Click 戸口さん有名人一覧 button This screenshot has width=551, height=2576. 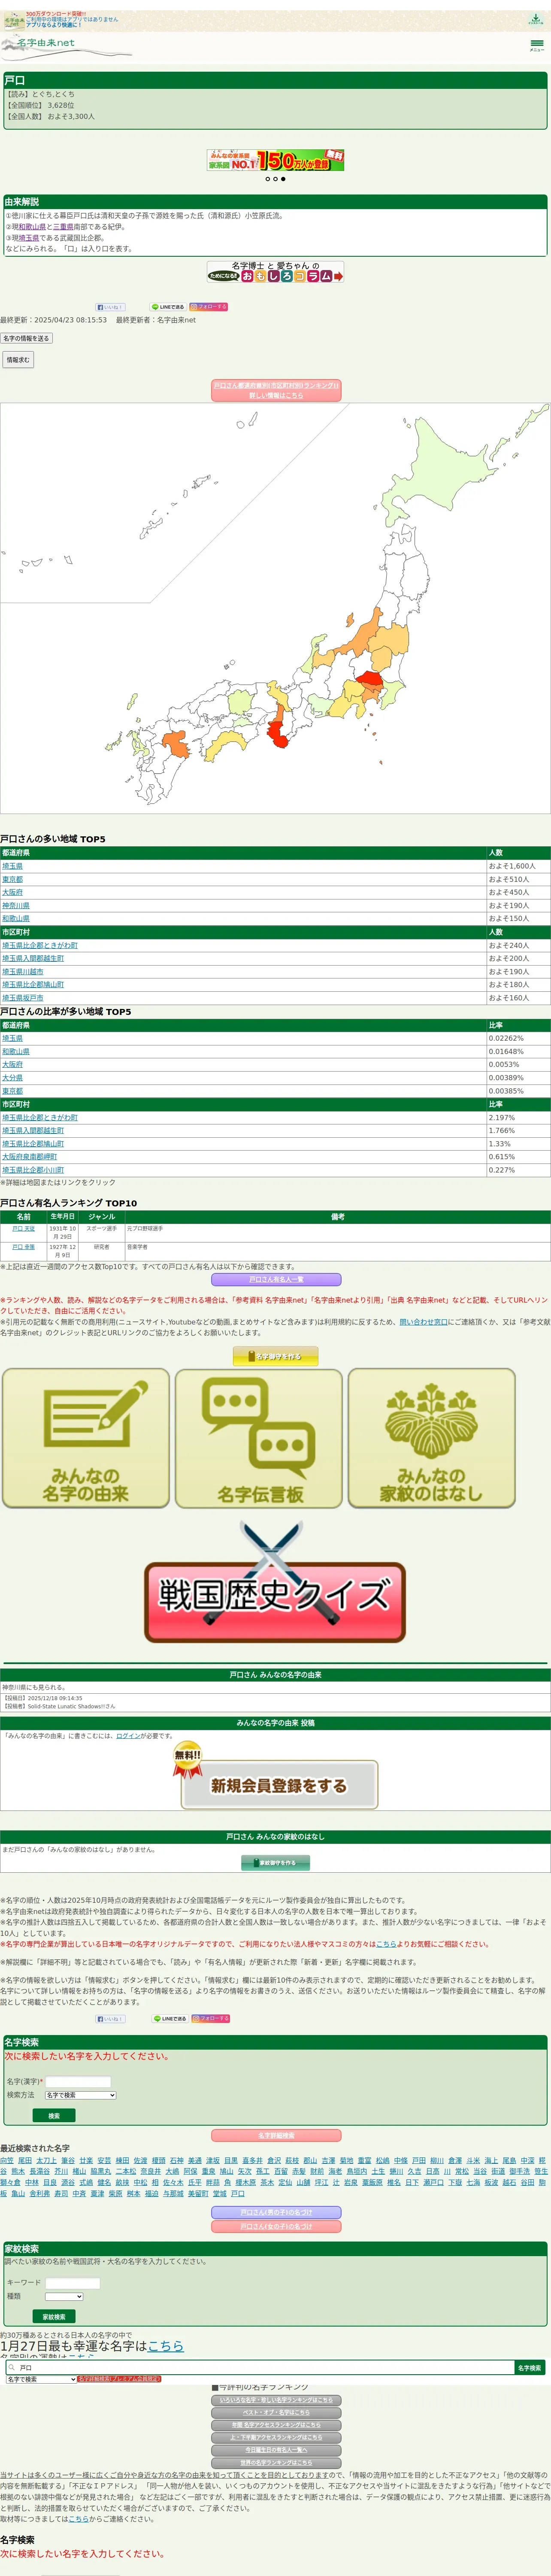click(x=276, y=1279)
